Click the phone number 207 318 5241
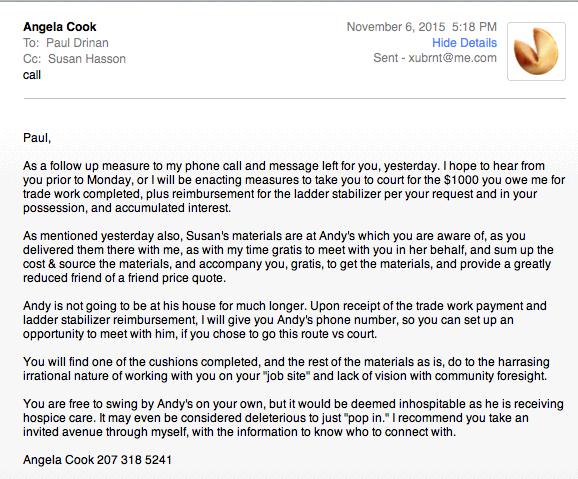The image size is (578, 479). [x=134, y=460]
